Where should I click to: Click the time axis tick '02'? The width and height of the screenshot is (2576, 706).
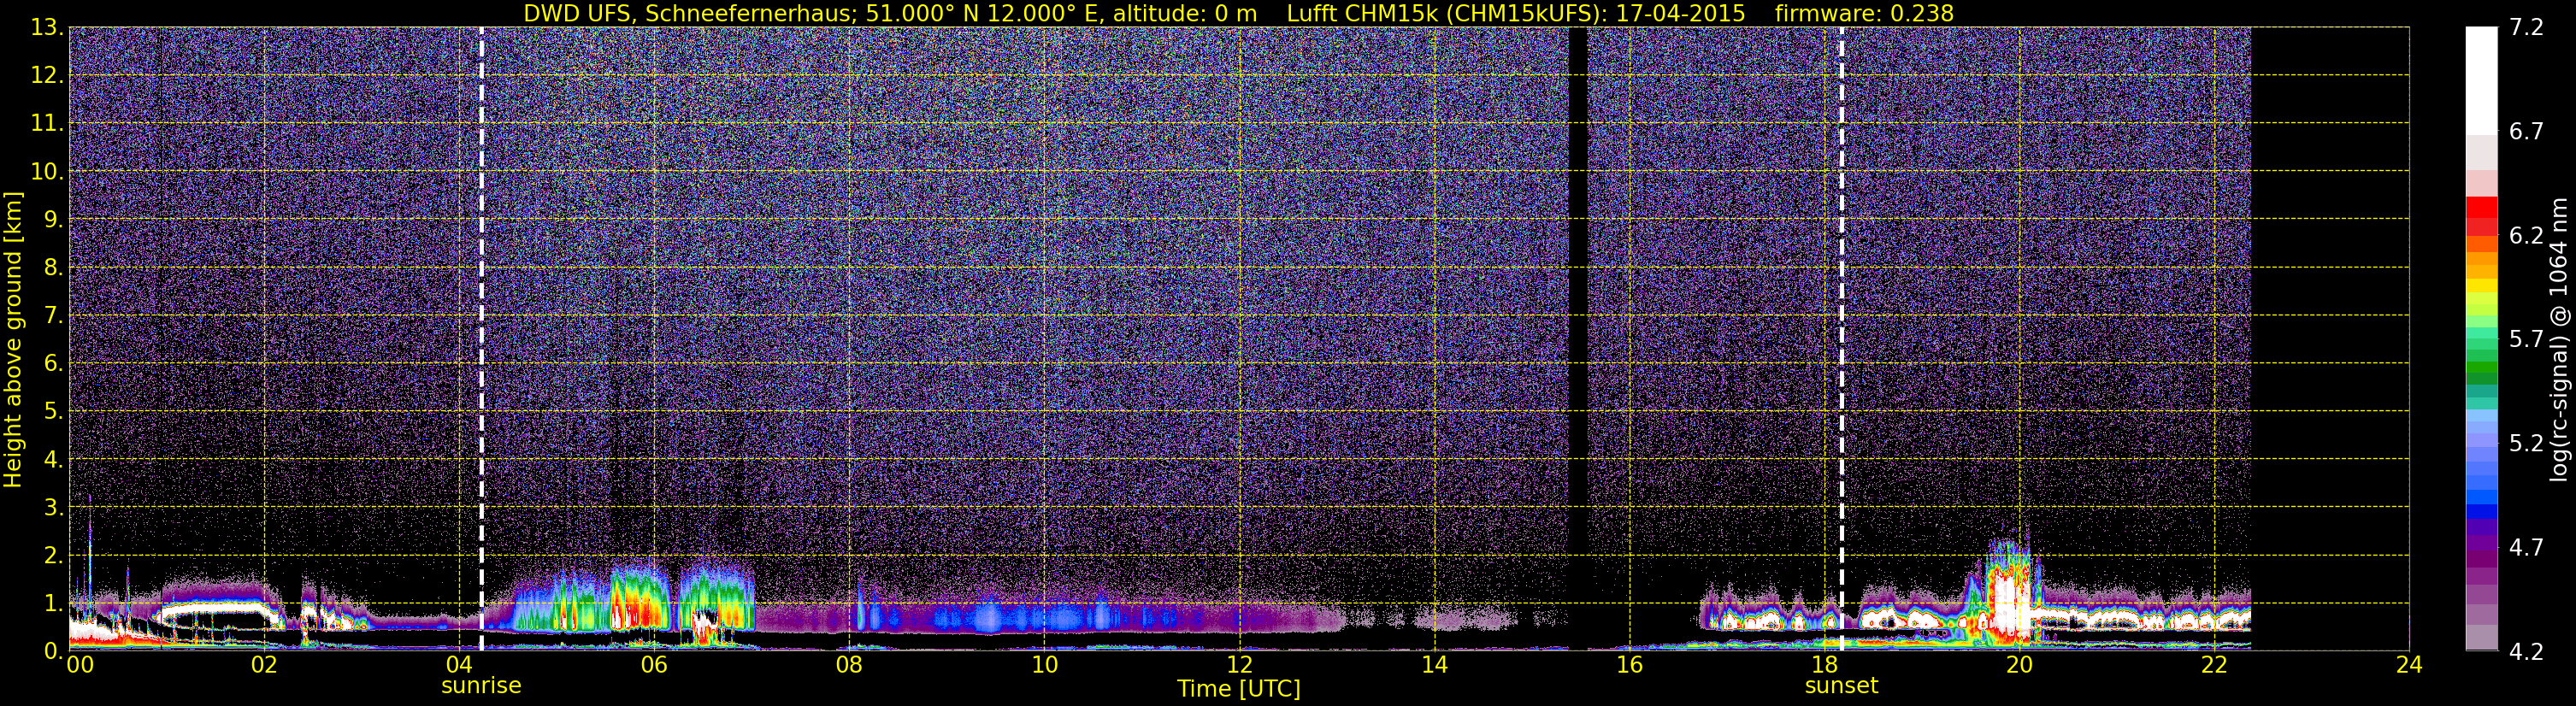263,666
